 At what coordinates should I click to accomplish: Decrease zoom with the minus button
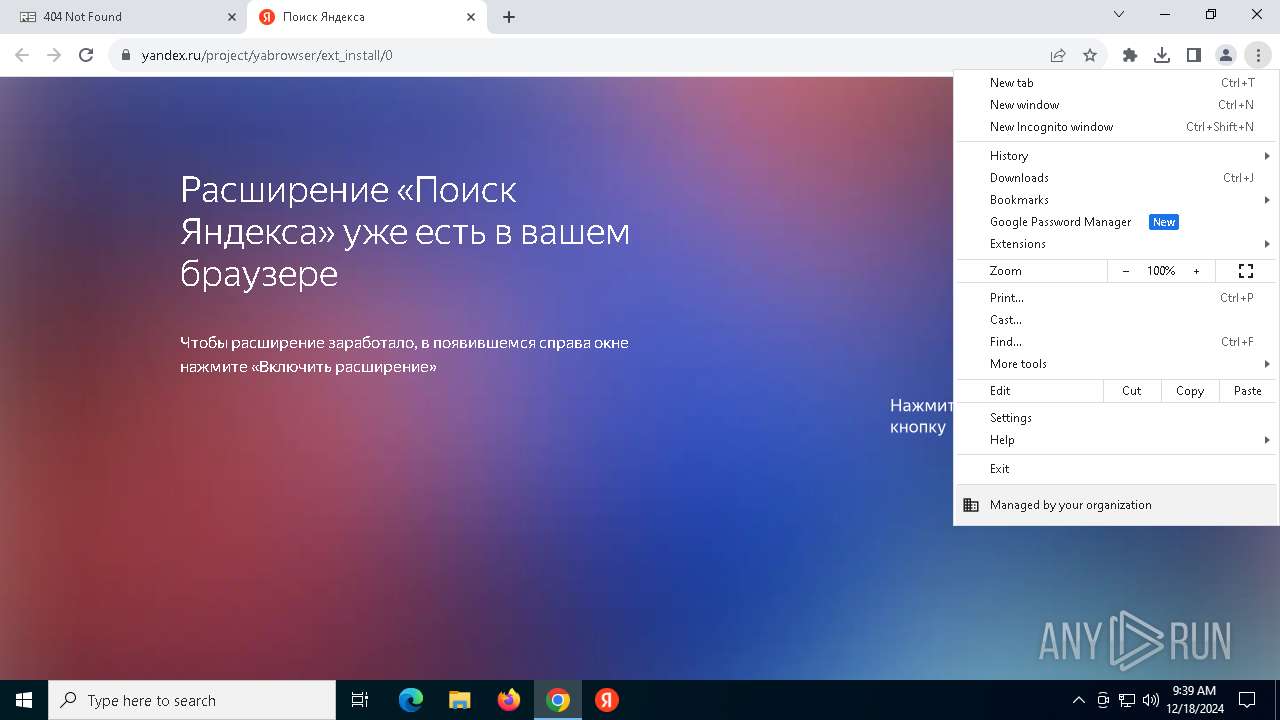[x=1126, y=271]
